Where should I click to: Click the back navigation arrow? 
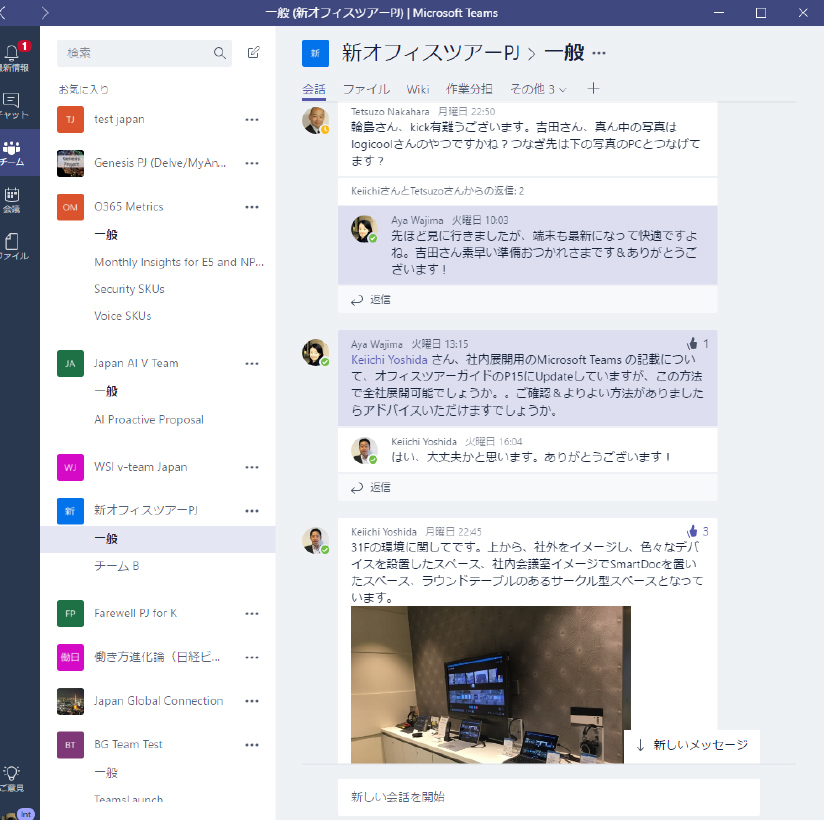(x=3, y=13)
